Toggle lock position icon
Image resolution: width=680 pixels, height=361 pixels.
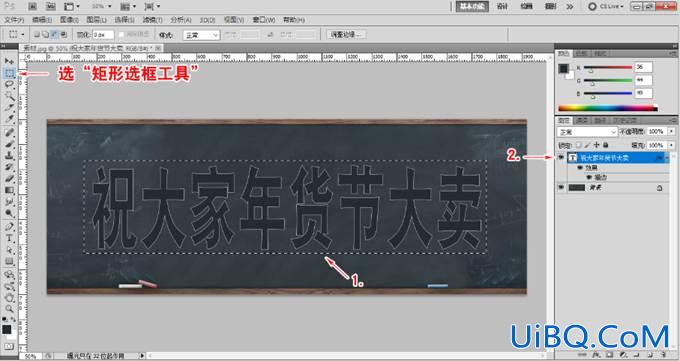tap(596, 145)
